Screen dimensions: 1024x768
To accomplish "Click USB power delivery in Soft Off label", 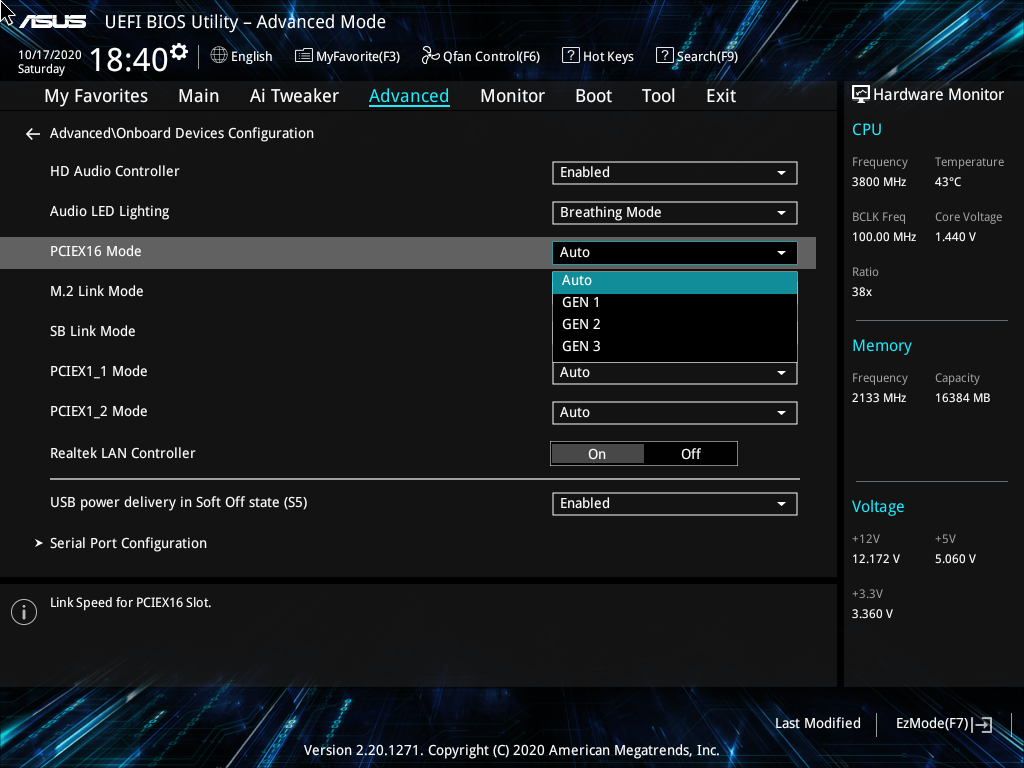I will (179, 502).
